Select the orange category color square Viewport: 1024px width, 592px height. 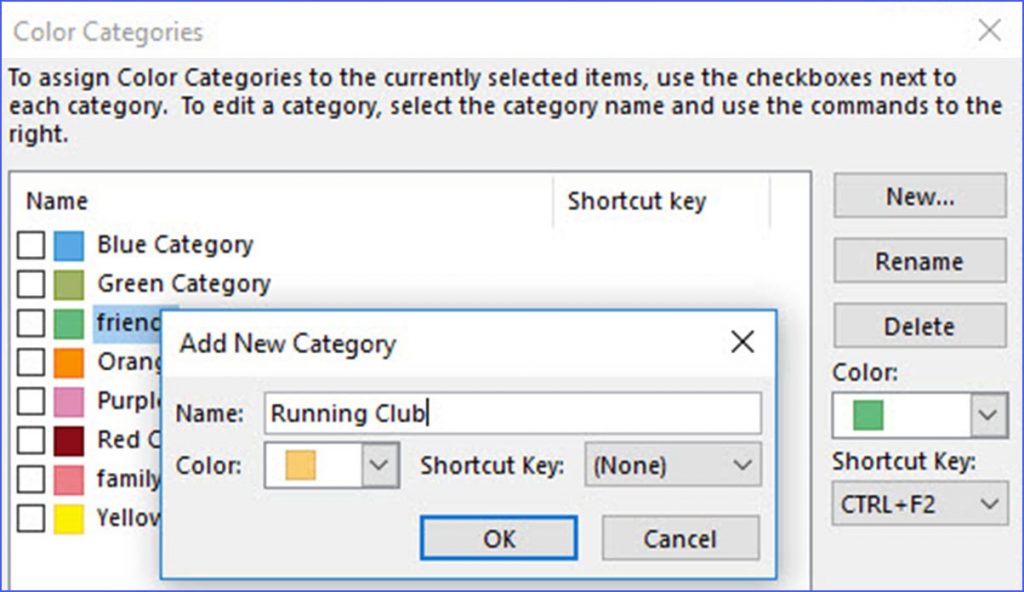(x=69, y=363)
